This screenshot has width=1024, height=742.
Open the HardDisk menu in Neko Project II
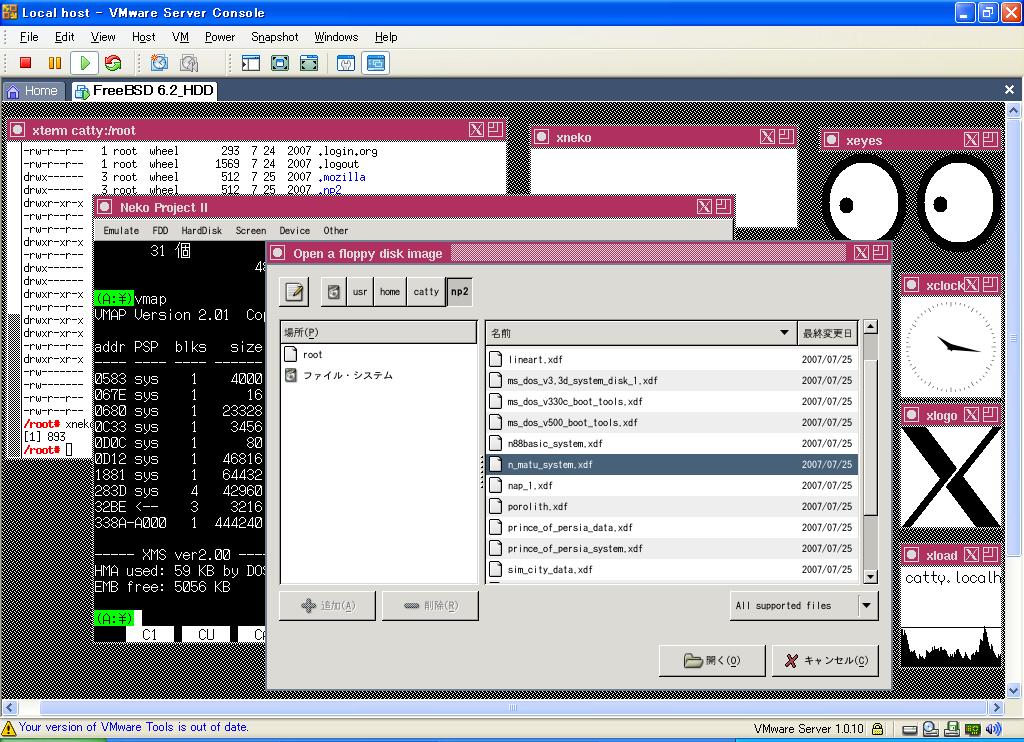[201, 231]
